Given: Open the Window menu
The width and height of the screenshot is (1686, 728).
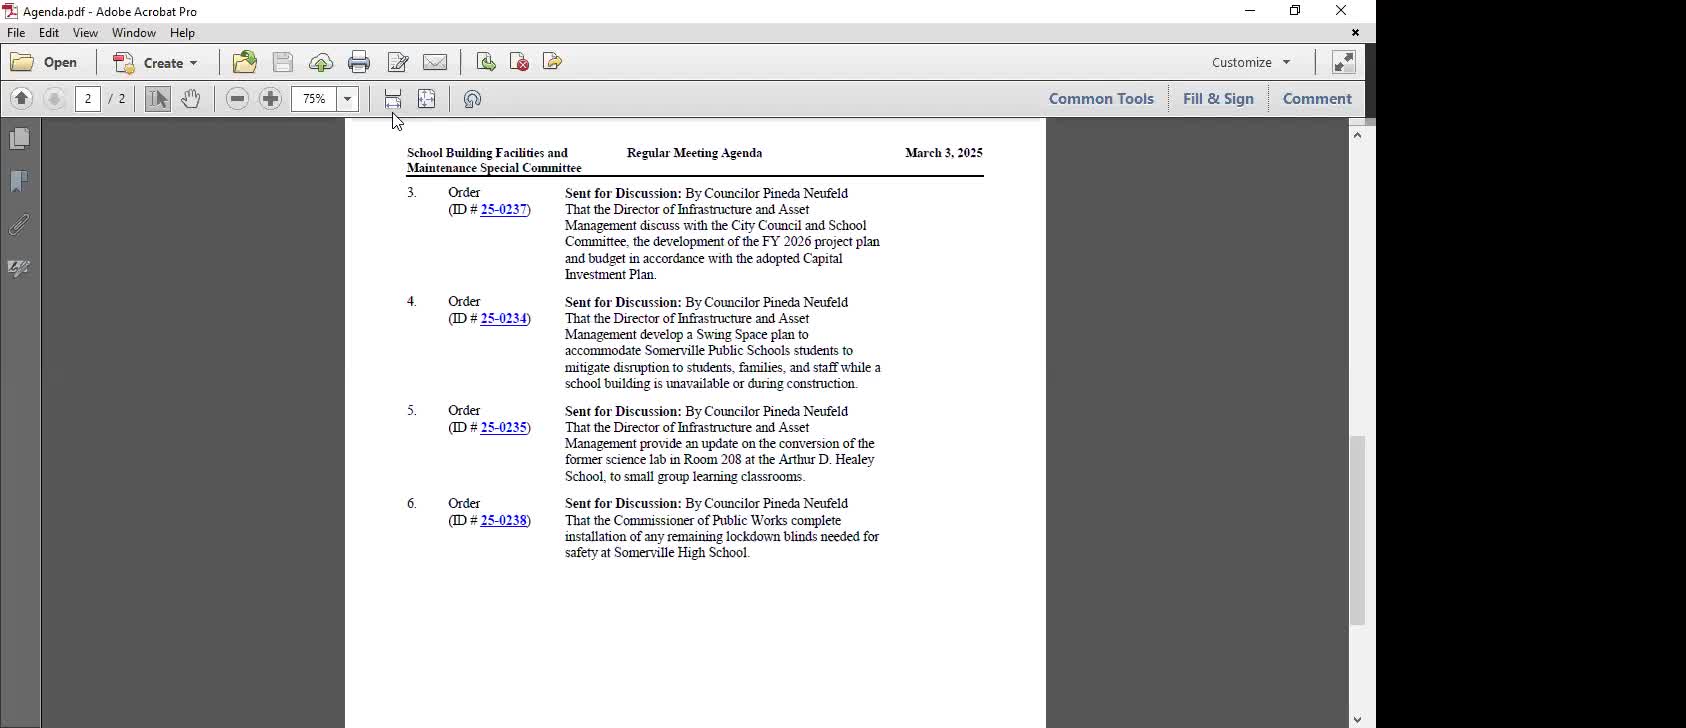Looking at the screenshot, I should click(x=133, y=33).
